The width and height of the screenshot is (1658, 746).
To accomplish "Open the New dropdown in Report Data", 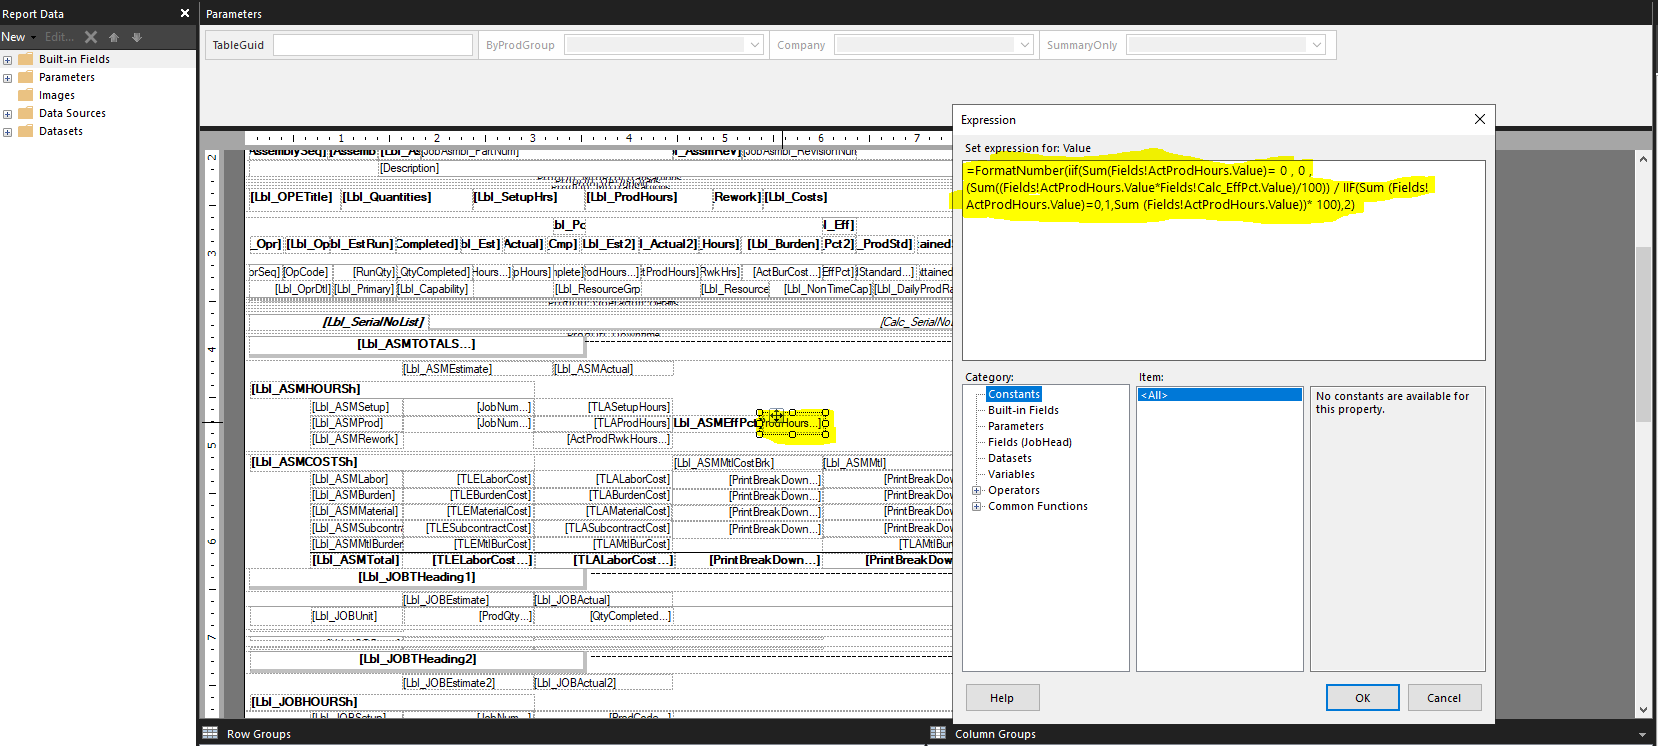I will pos(18,37).
